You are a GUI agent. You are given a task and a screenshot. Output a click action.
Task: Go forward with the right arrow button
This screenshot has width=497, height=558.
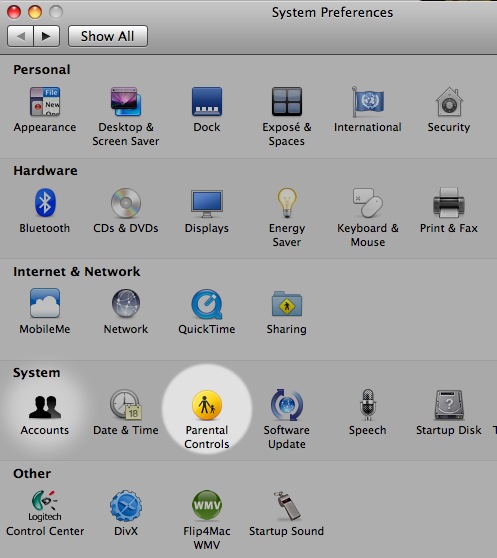[46, 36]
